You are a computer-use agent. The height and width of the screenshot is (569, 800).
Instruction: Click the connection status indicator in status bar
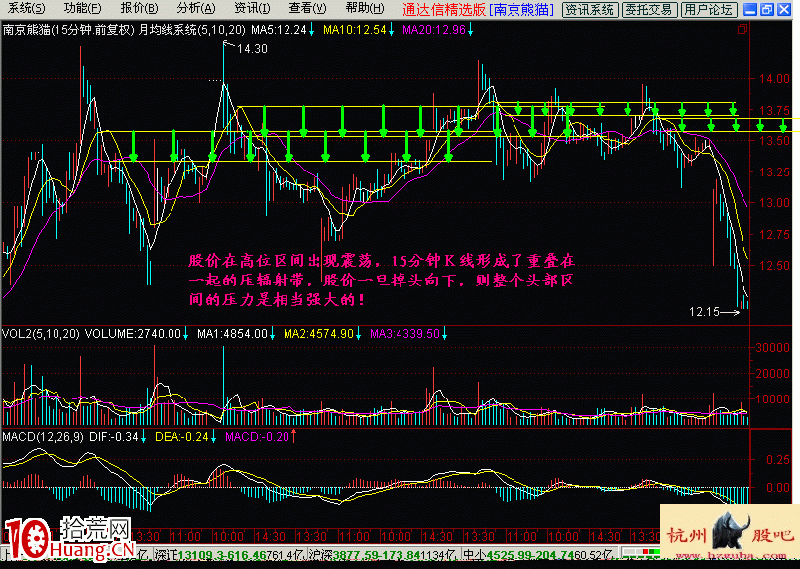point(642,554)
